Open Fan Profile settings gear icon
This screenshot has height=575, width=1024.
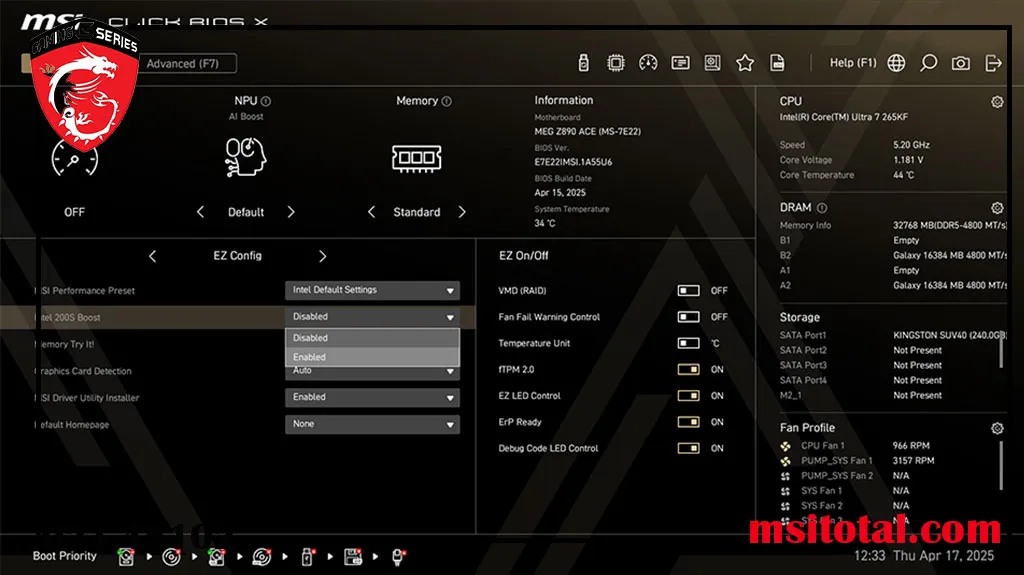pyautogui.click(x=997, y=428)
